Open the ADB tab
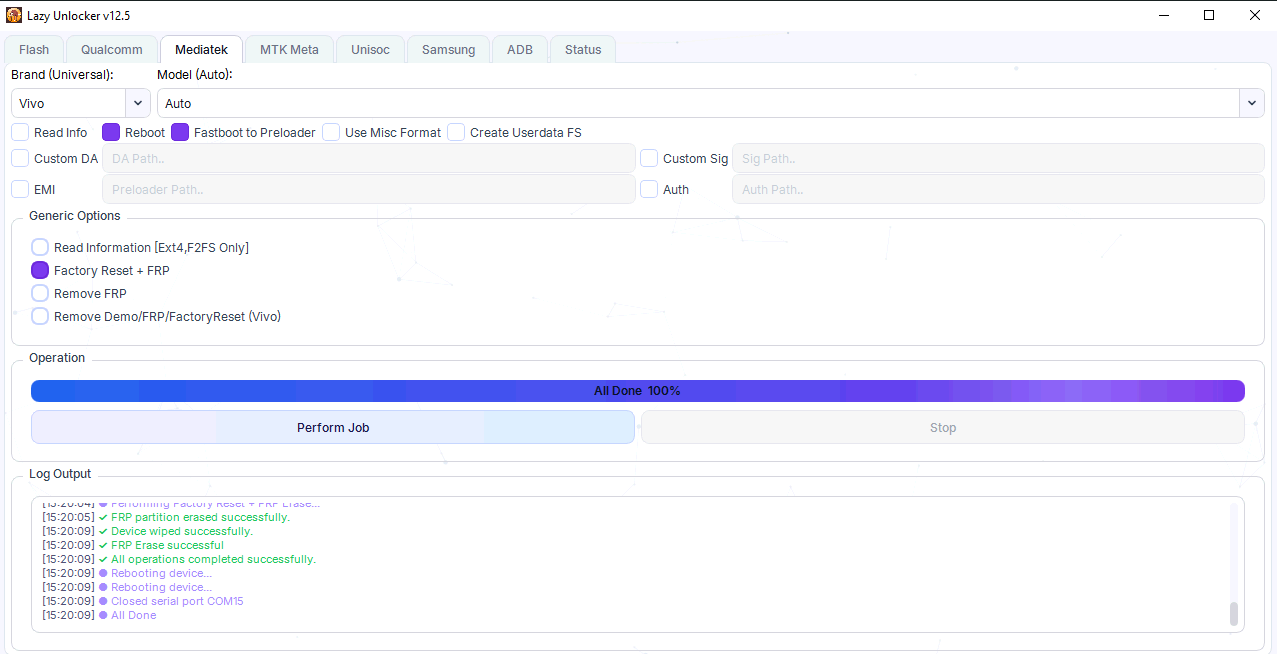 pyautogui.click(x=520, y=49)
